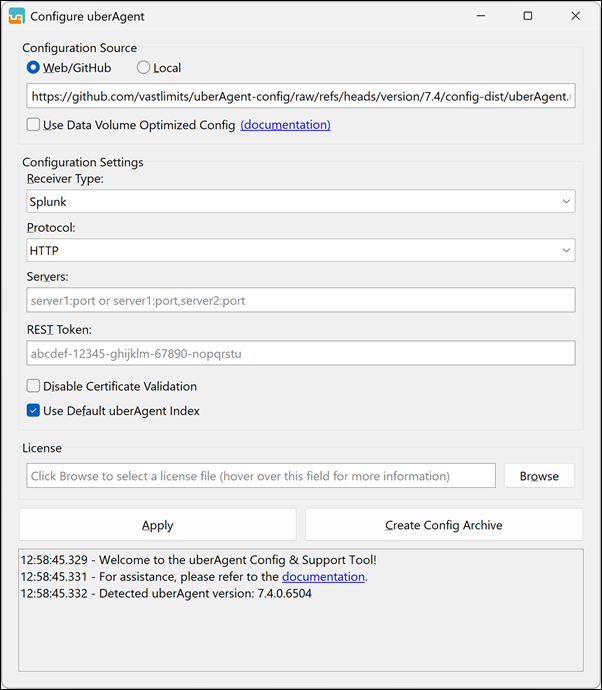
Task: Uncheck Use Default uberAgent Index
Action: click(x=34, y=411)
